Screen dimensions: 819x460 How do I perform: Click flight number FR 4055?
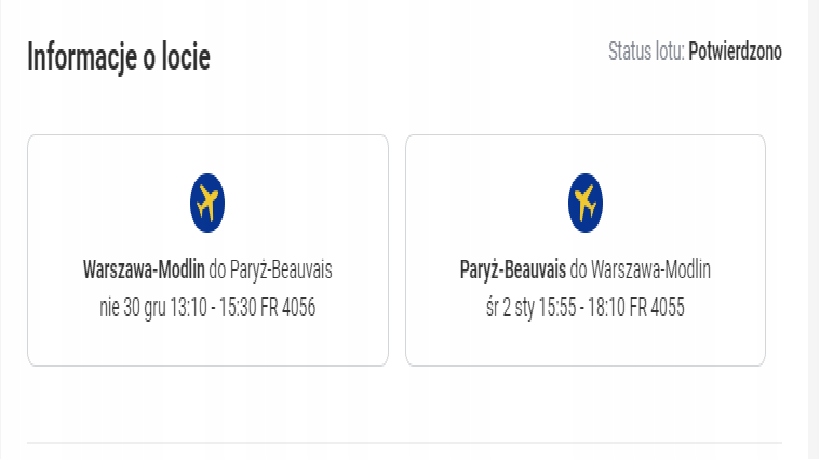(657, 307)
